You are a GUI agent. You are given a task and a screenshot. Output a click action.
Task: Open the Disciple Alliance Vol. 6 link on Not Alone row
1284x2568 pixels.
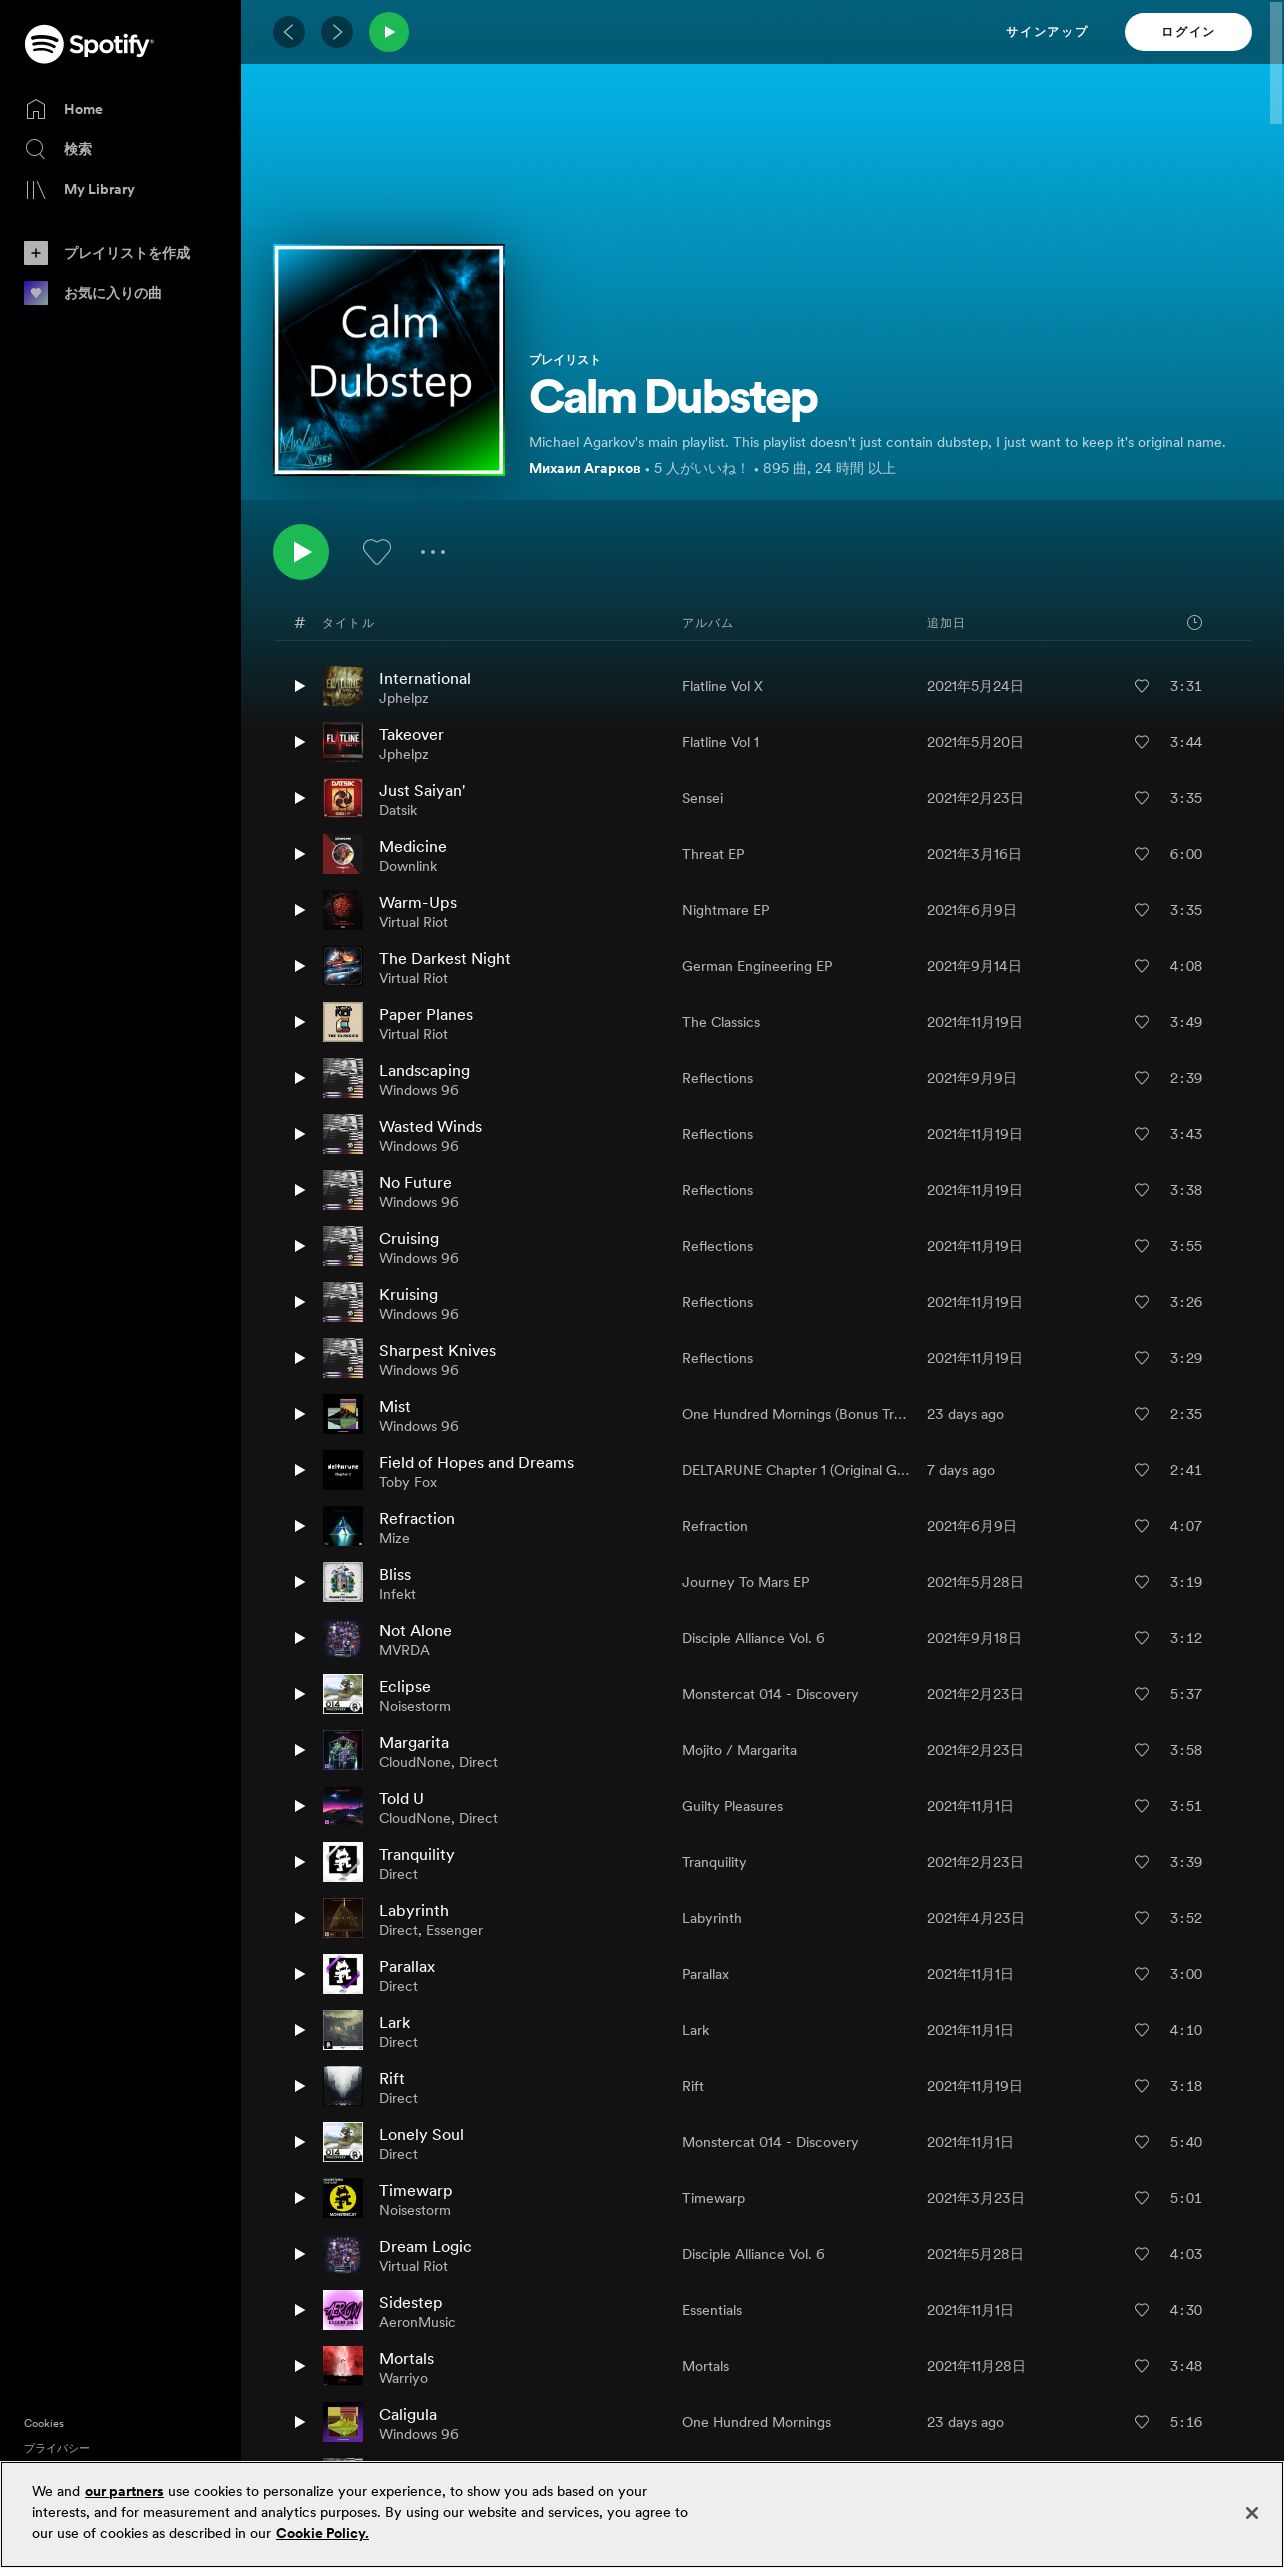click(753, 1638)
